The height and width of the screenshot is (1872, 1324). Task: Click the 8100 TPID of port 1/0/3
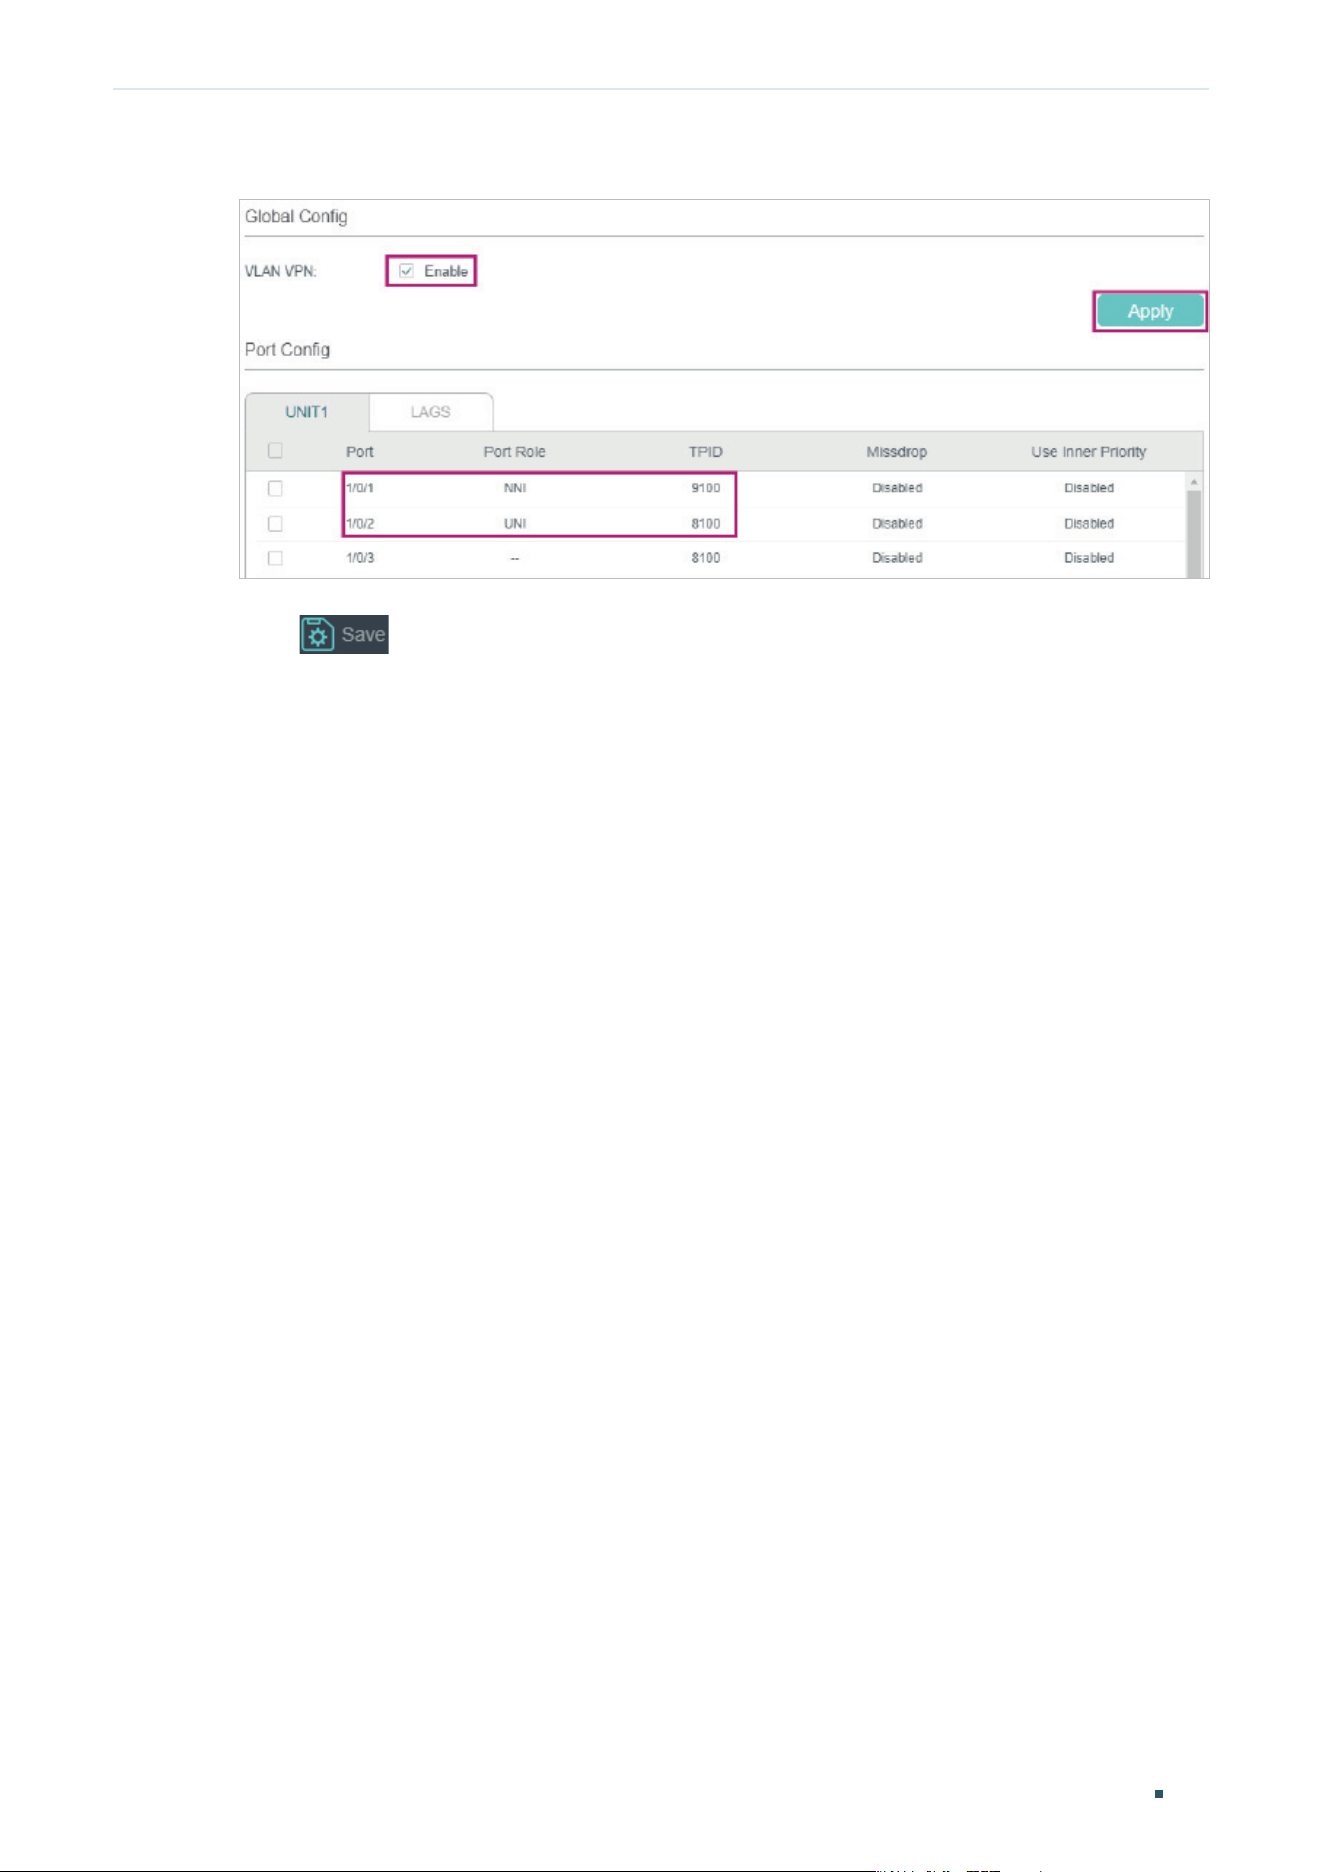coord(706,558)
